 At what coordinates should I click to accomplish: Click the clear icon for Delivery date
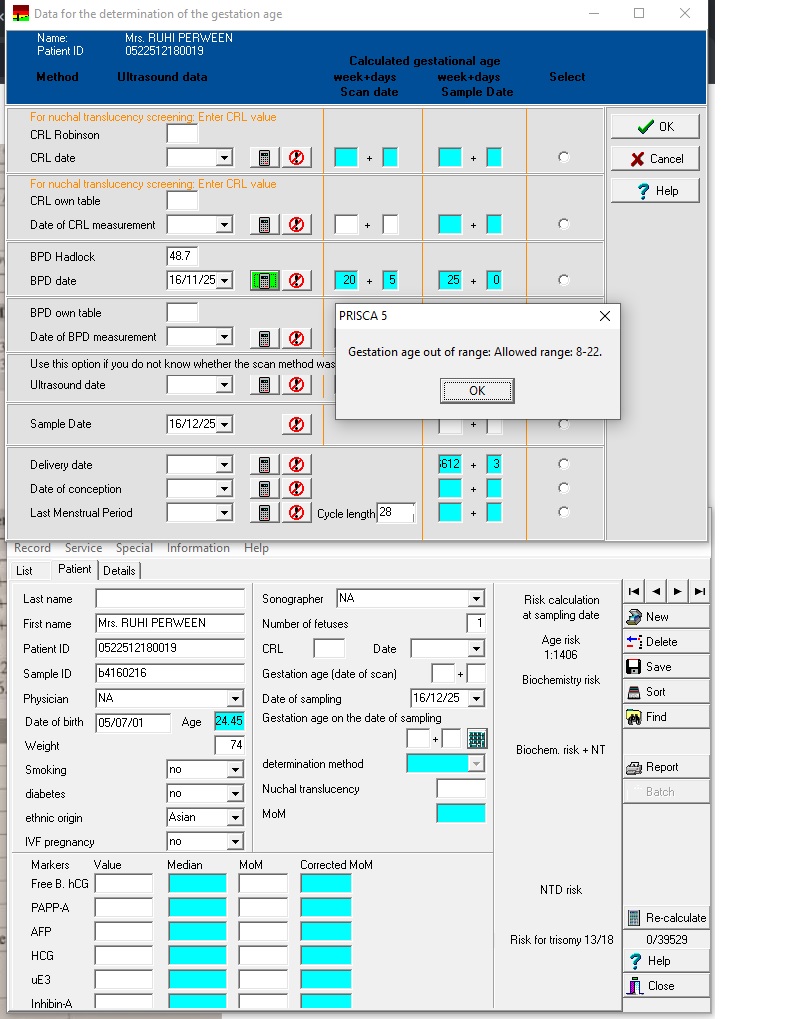pyautogui.click(x=296, y=465)
